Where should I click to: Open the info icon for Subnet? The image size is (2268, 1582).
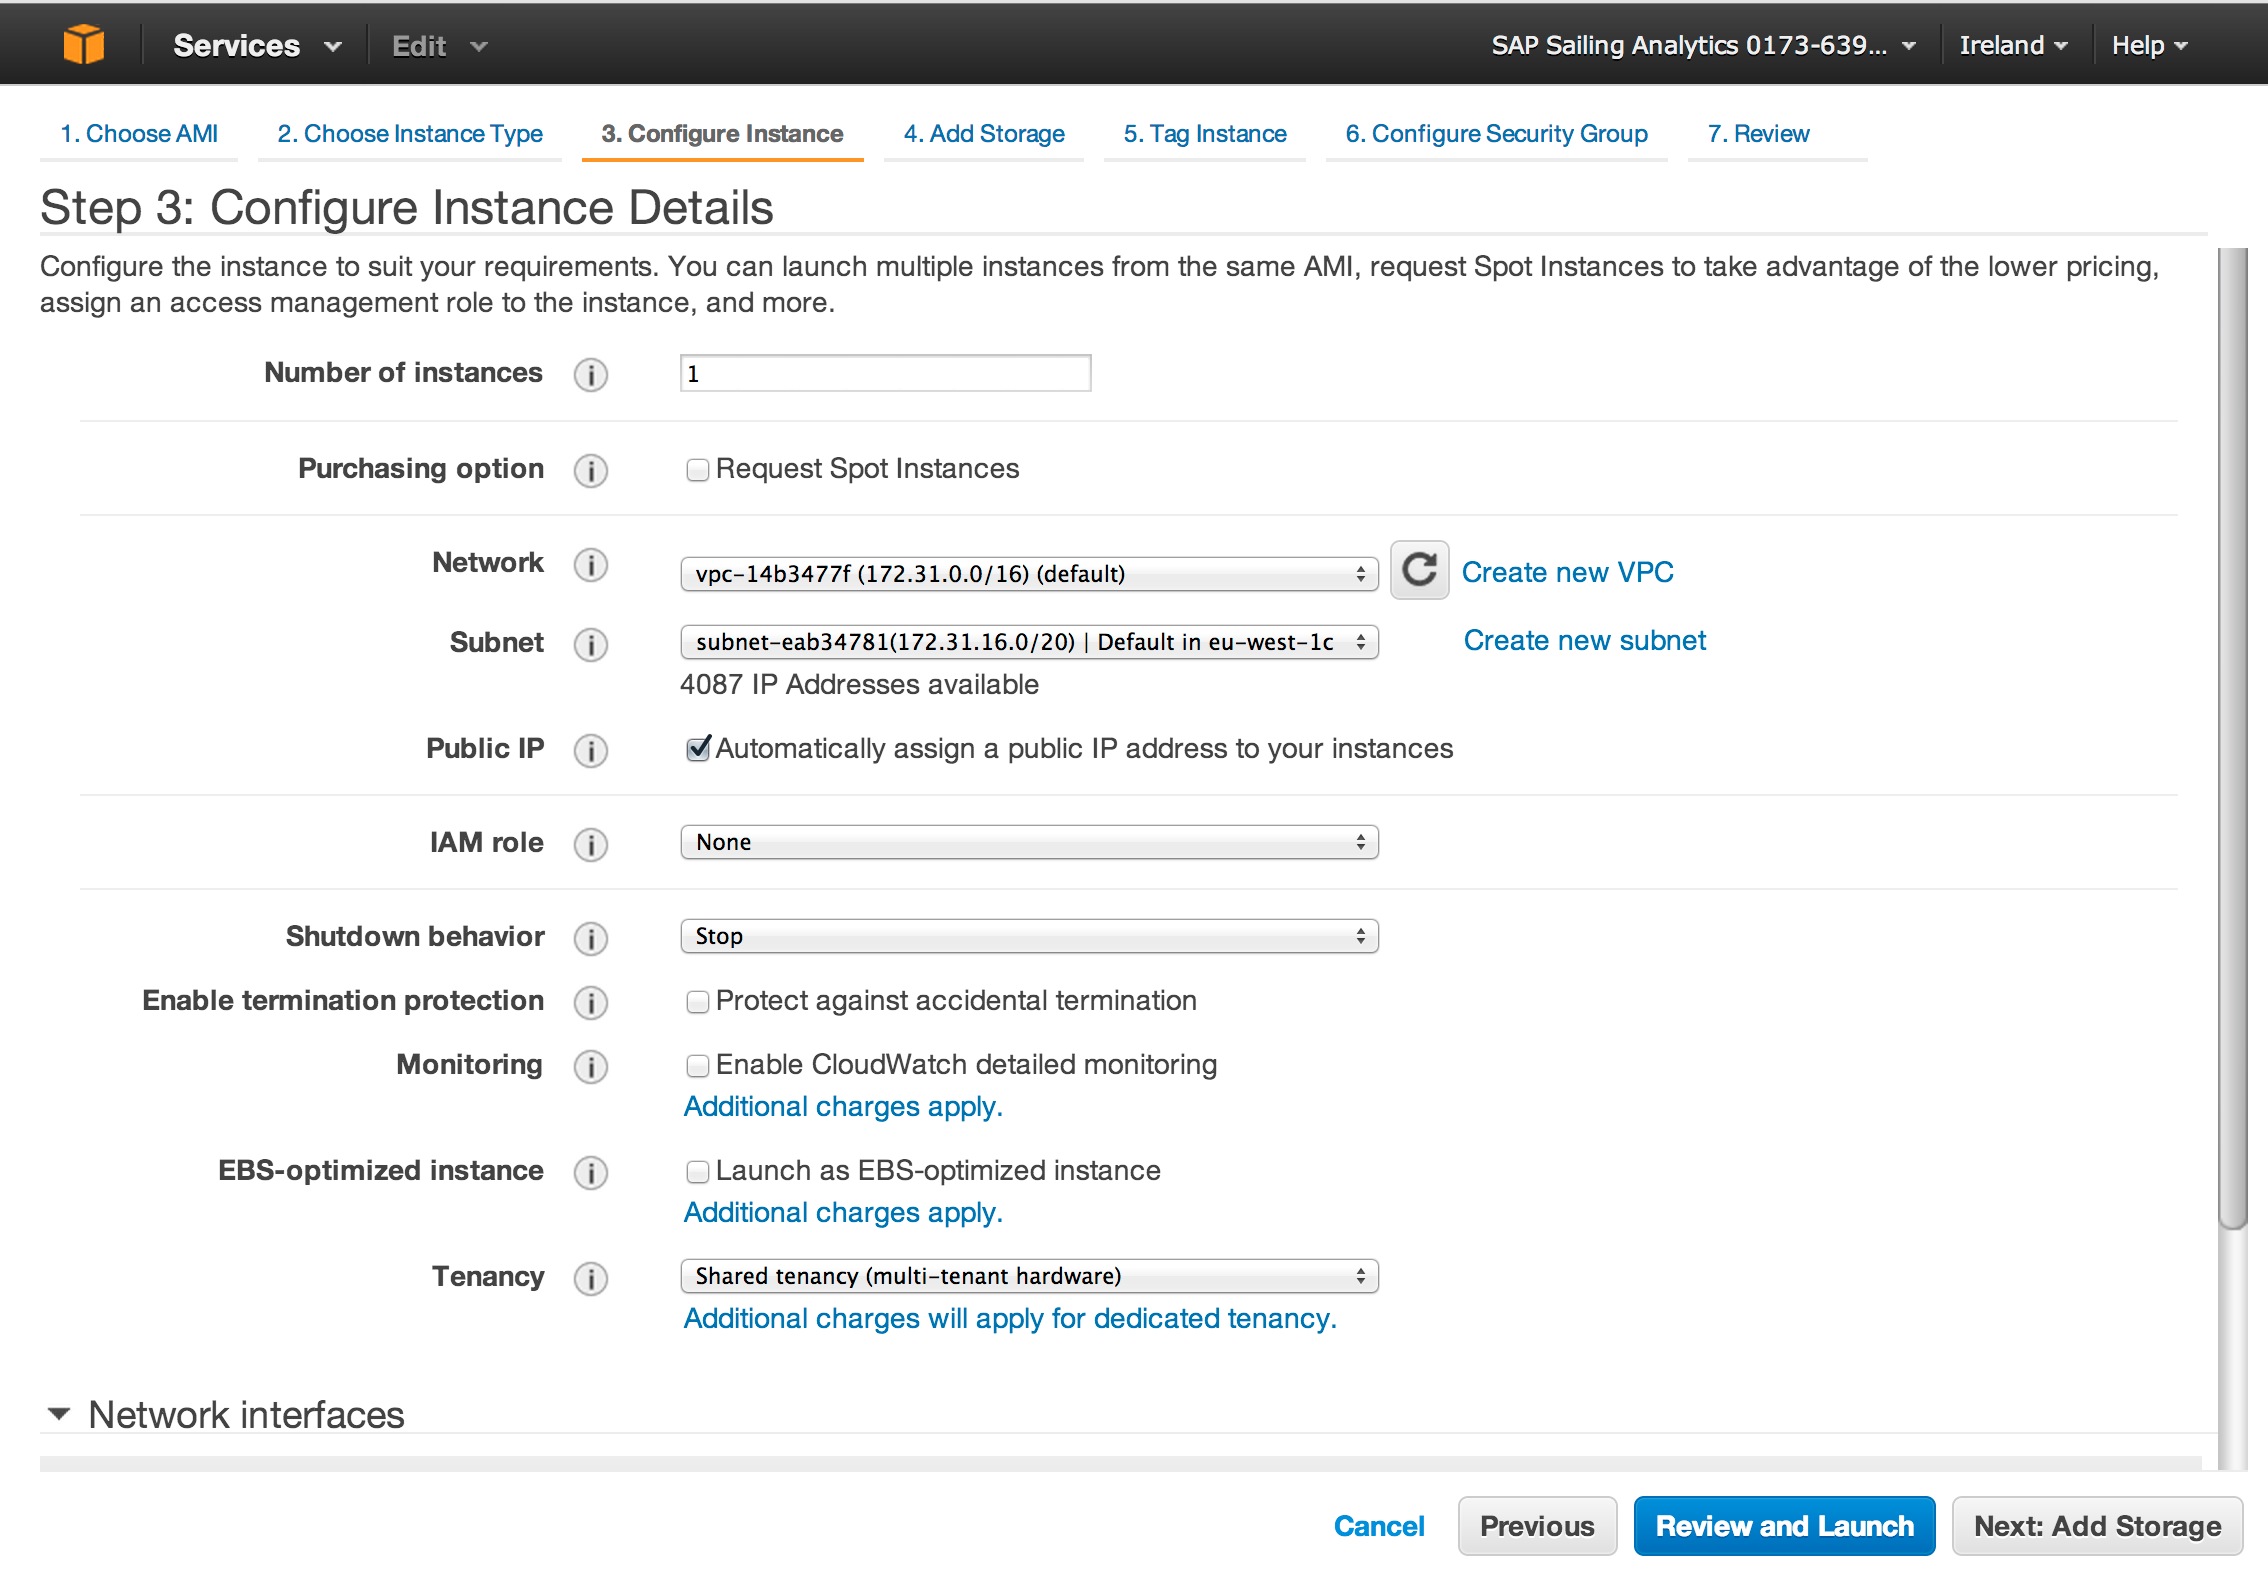590,644
